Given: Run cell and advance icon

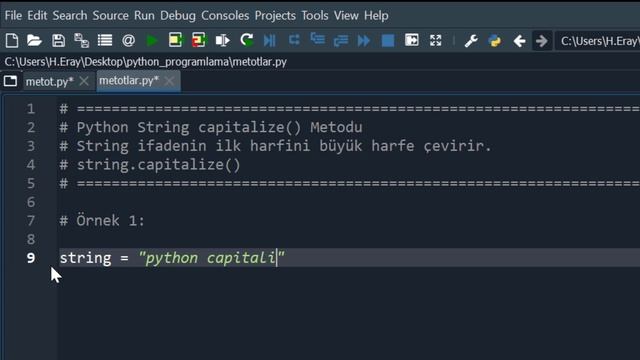Looking at the screenshot, I should (x=199, y=40).
